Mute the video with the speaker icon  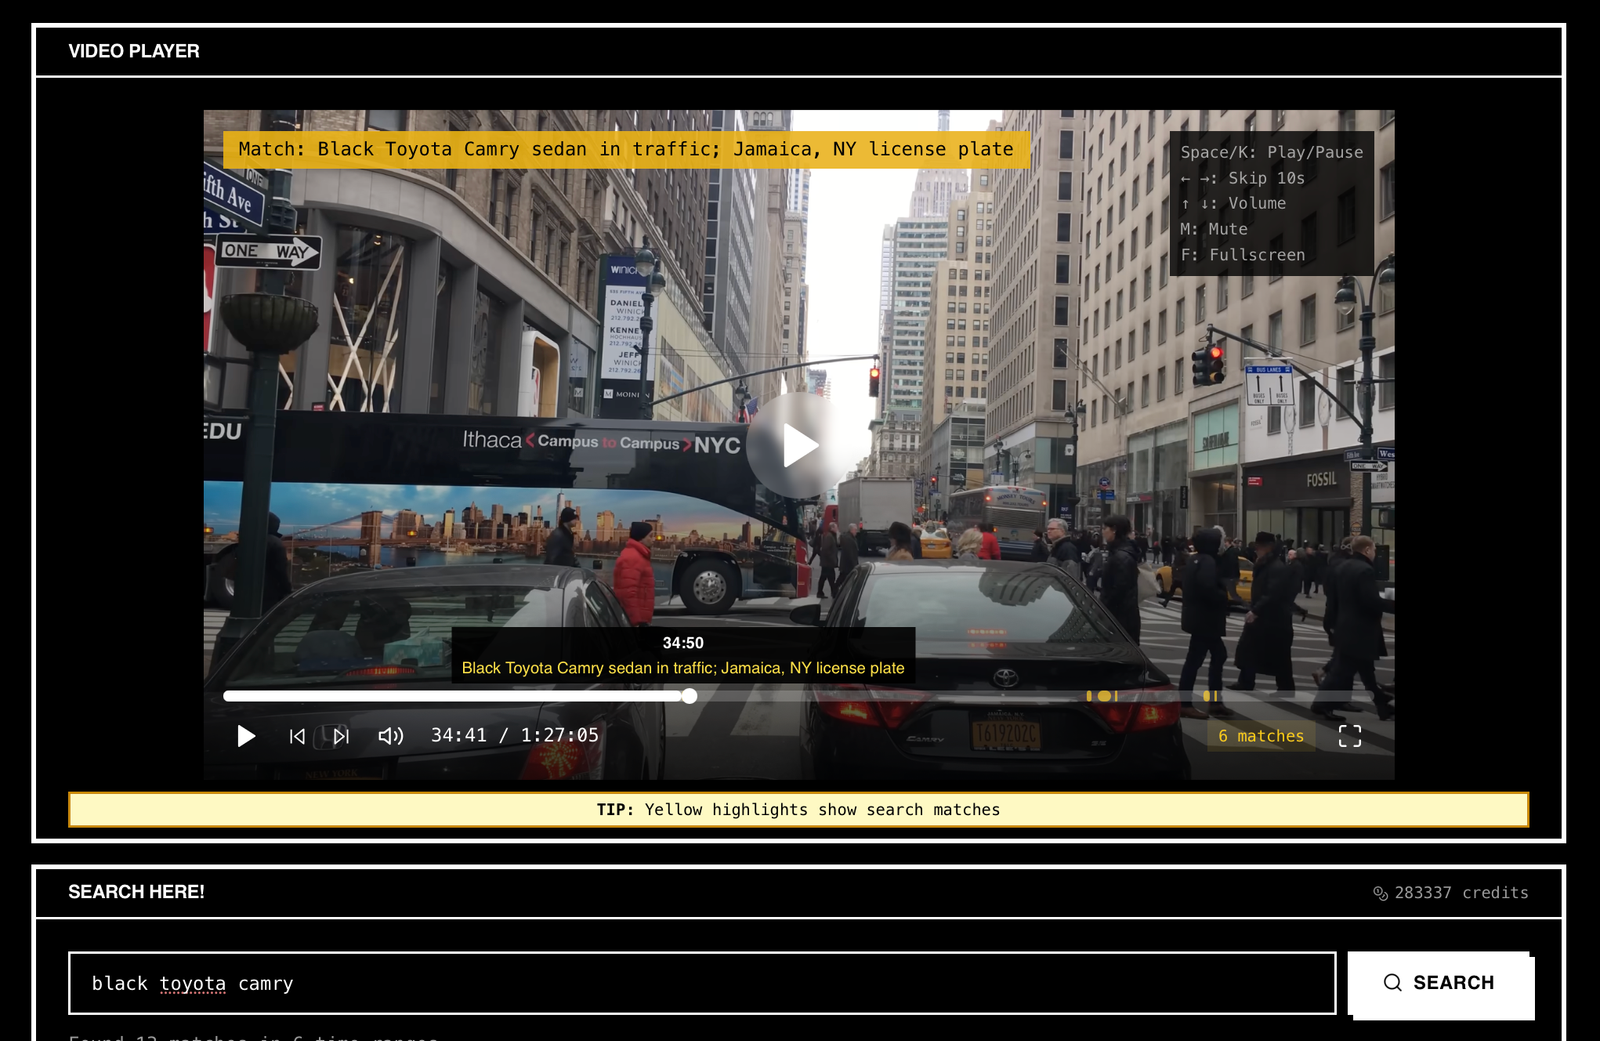pyautogui.click(x=390, y=736)
